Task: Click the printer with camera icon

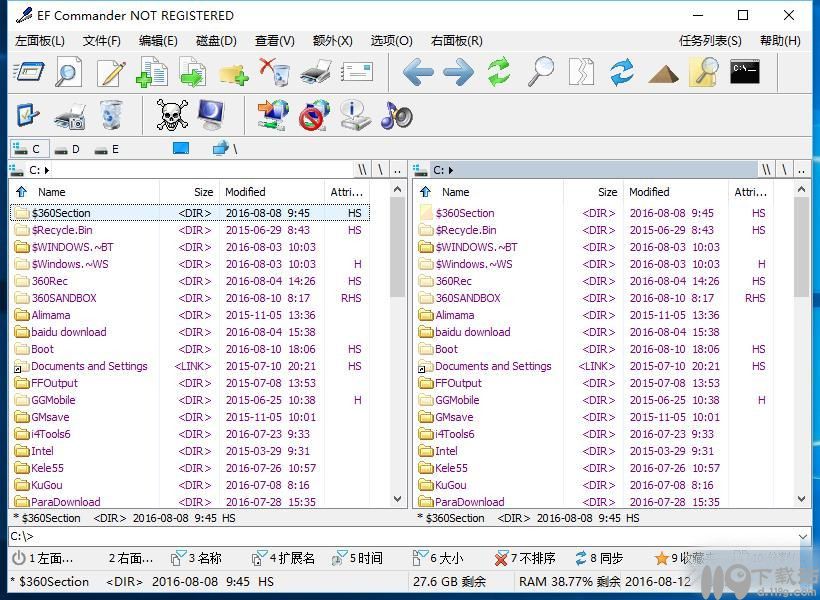Action: point(70,116)
